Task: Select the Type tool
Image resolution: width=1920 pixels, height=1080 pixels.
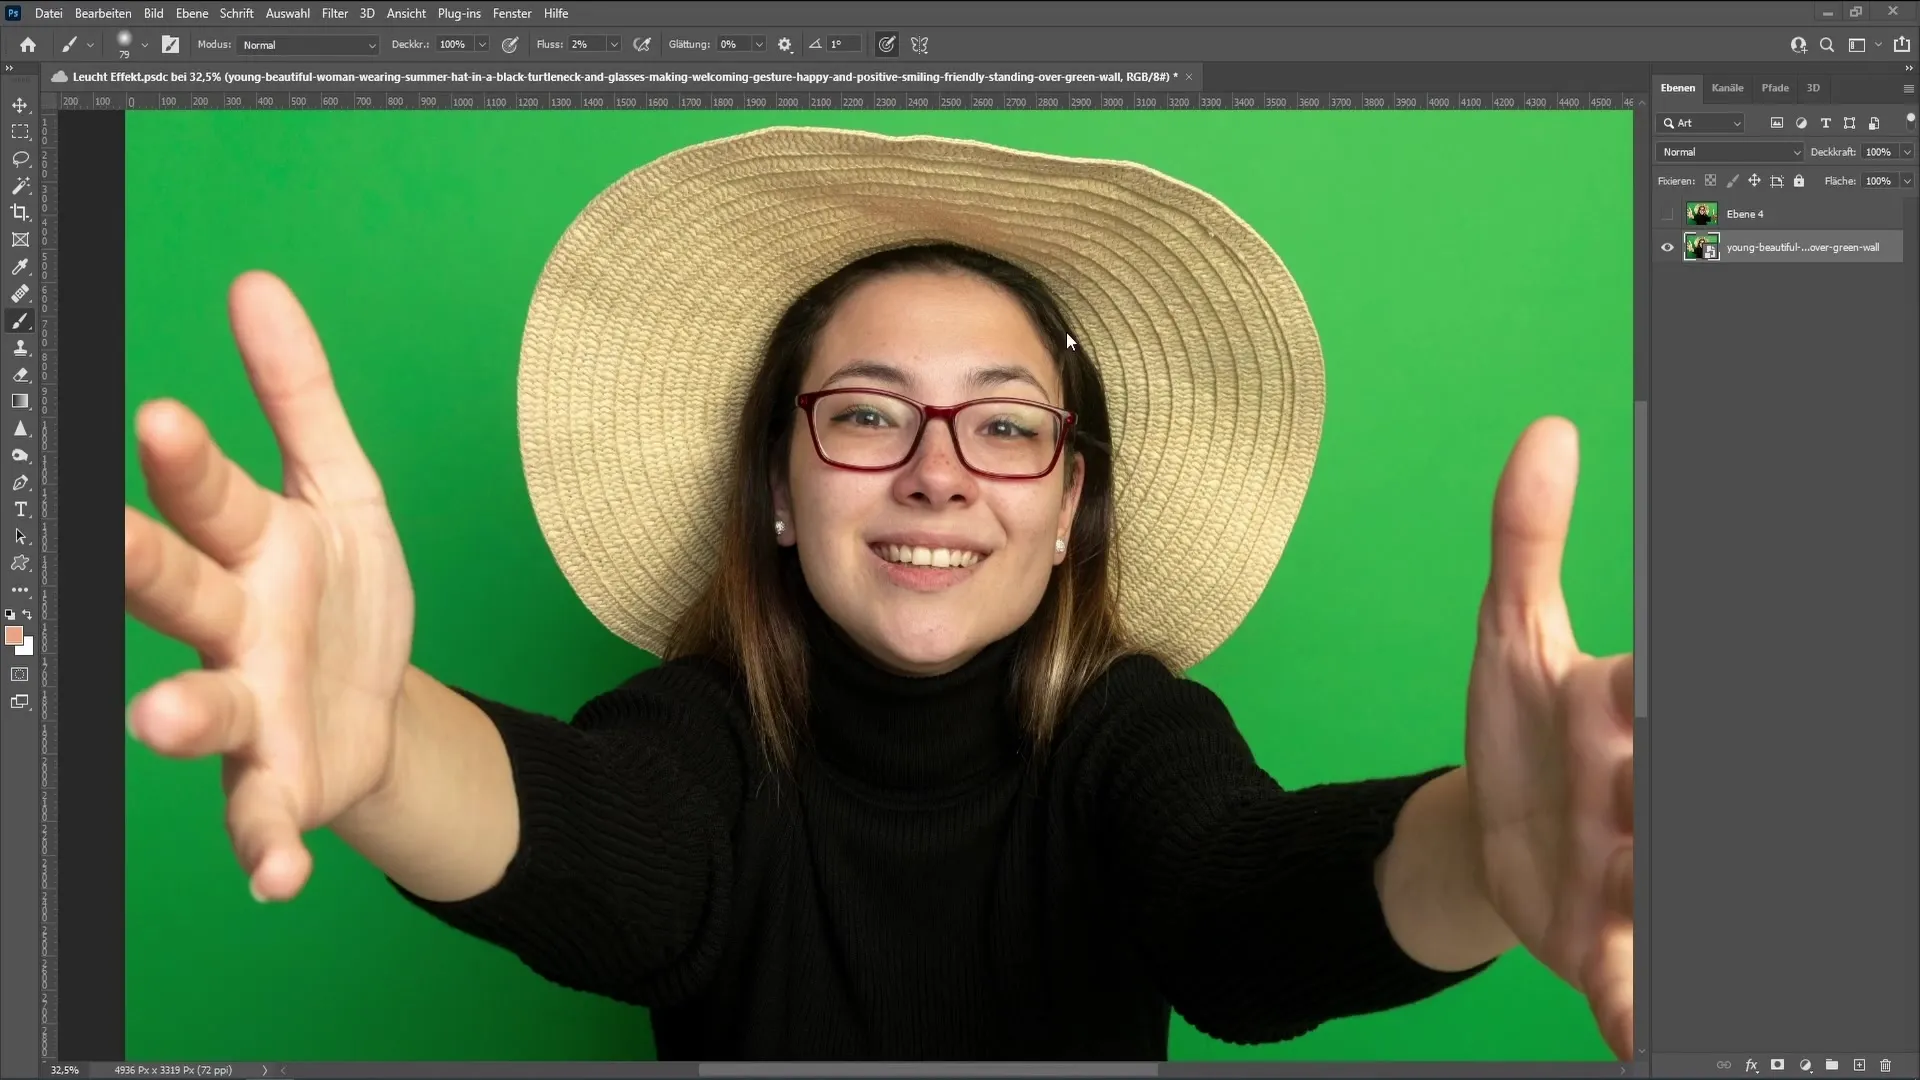Action: pos(18,509)
